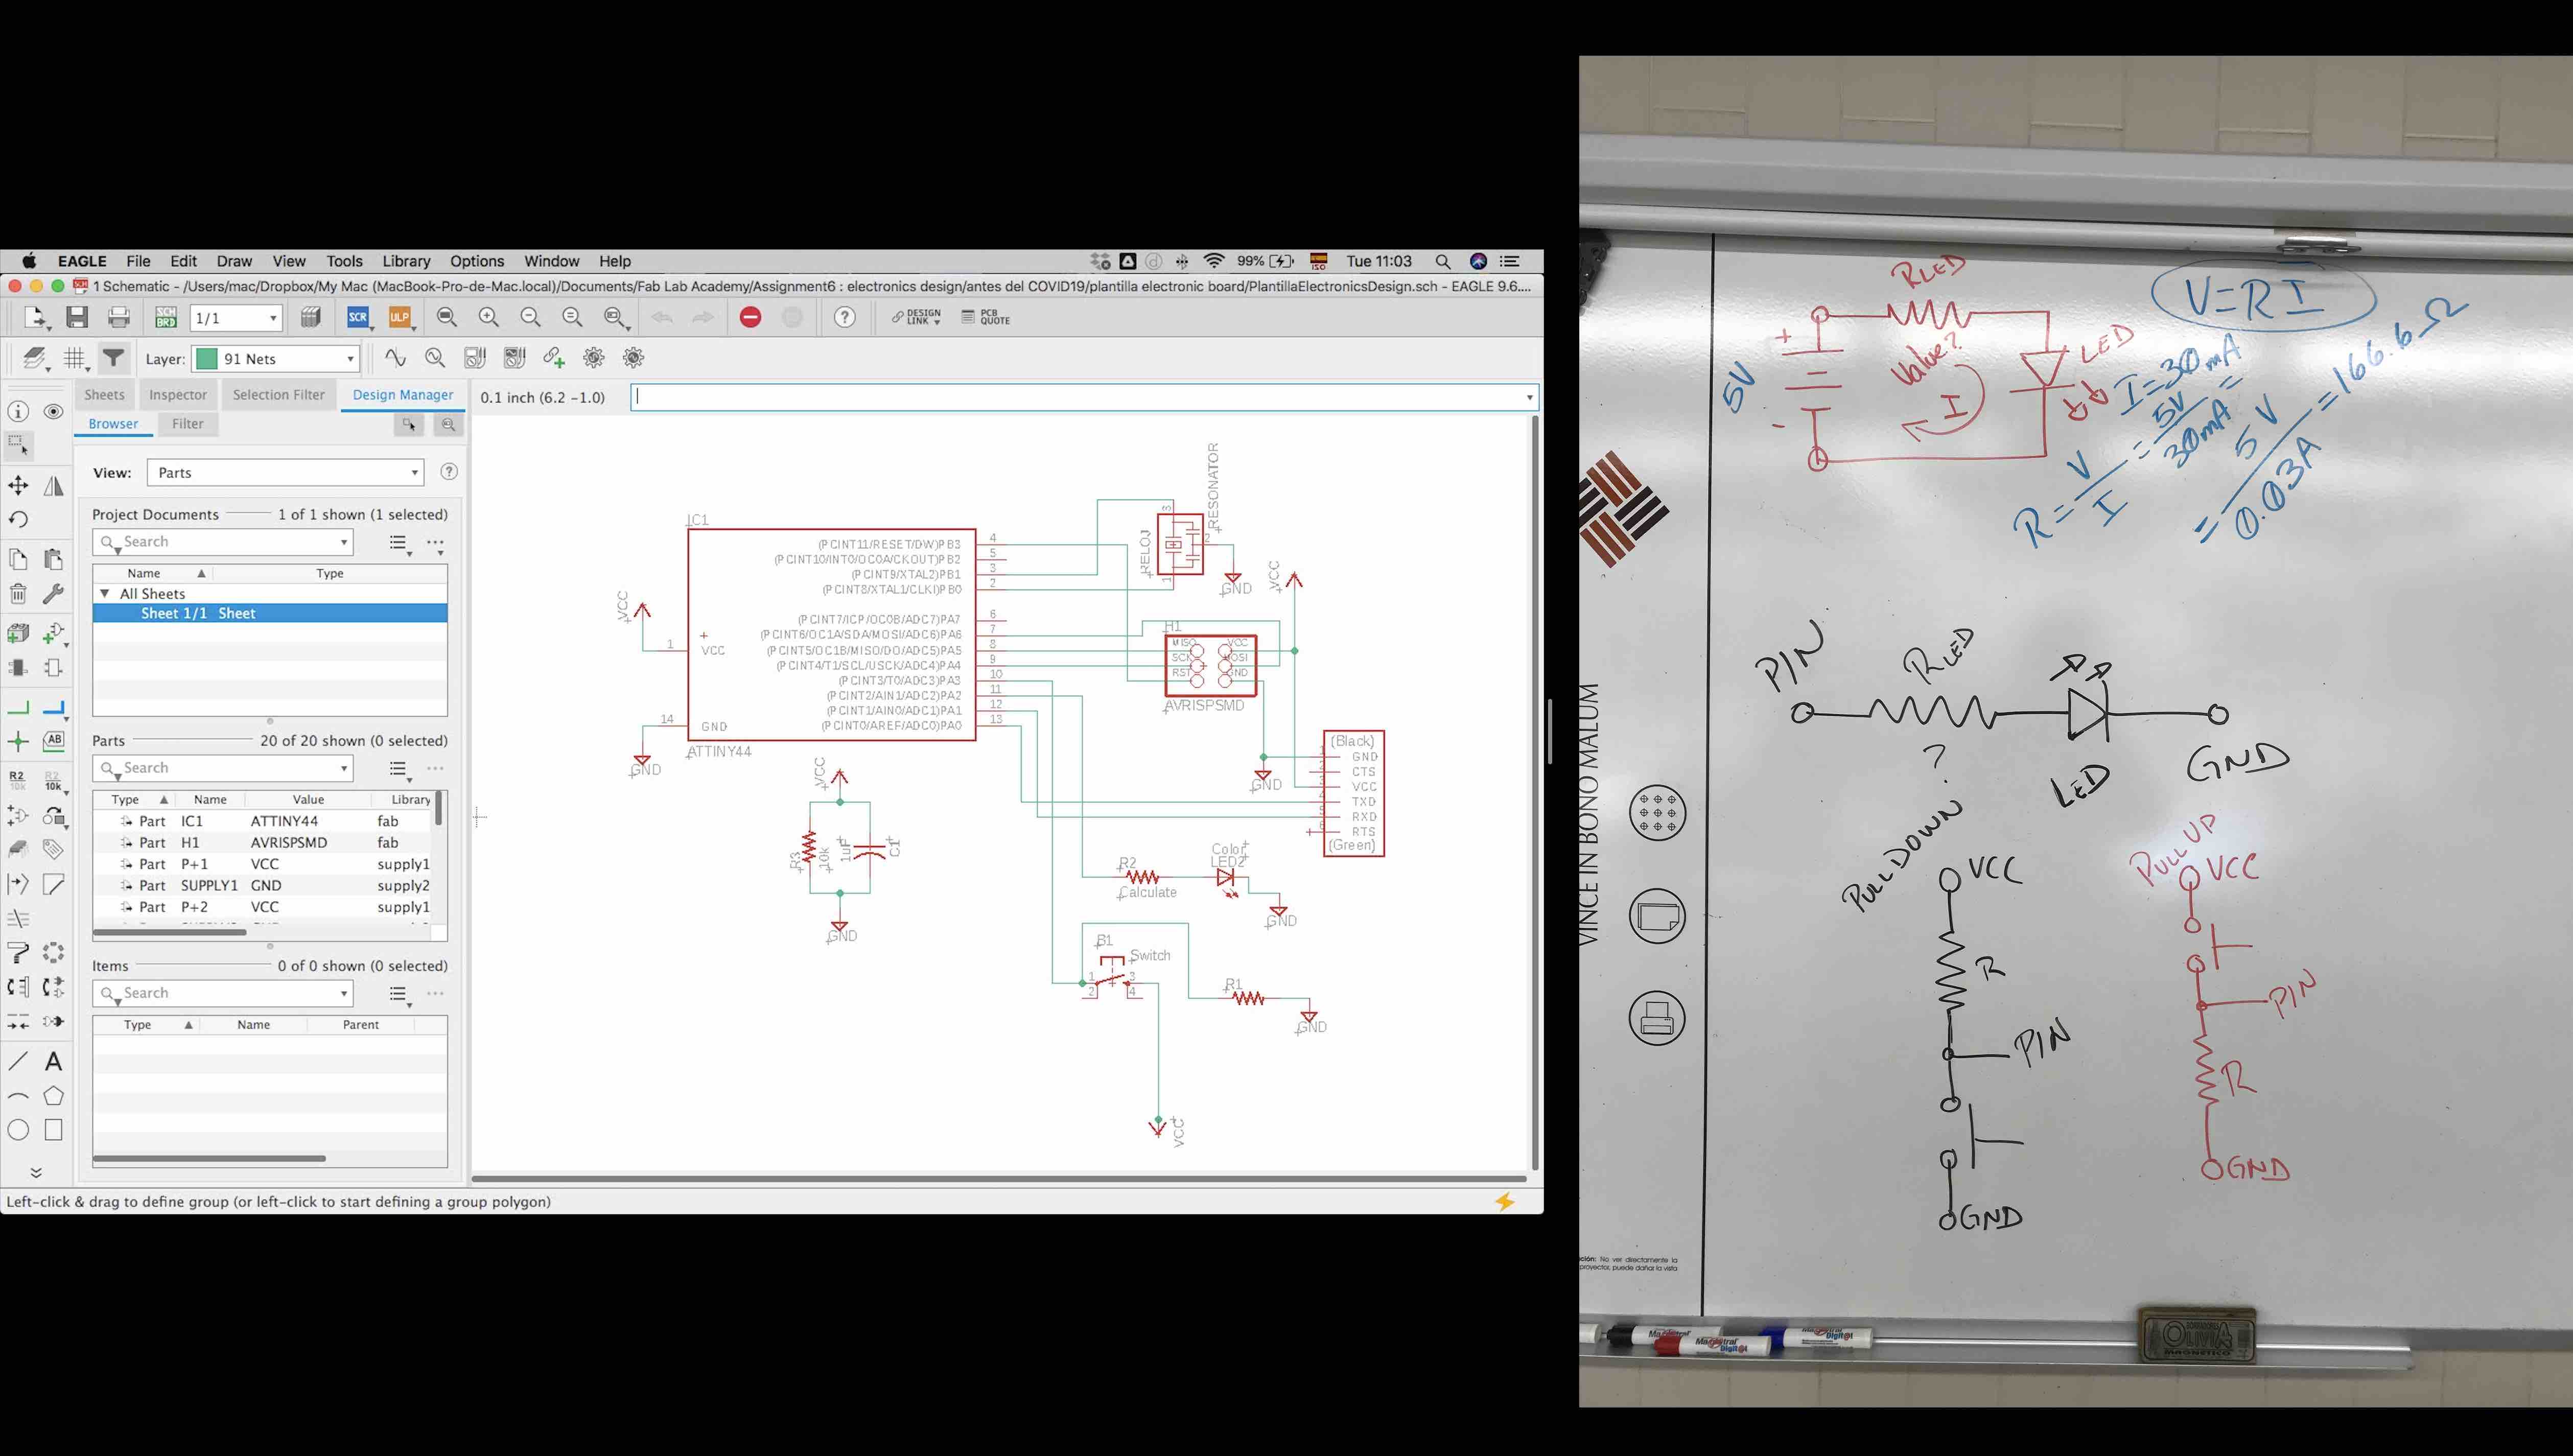Select the Delete trash tool
Image resolution: width=2573 pixels, height=1456 pixels.
pos(18,594)
